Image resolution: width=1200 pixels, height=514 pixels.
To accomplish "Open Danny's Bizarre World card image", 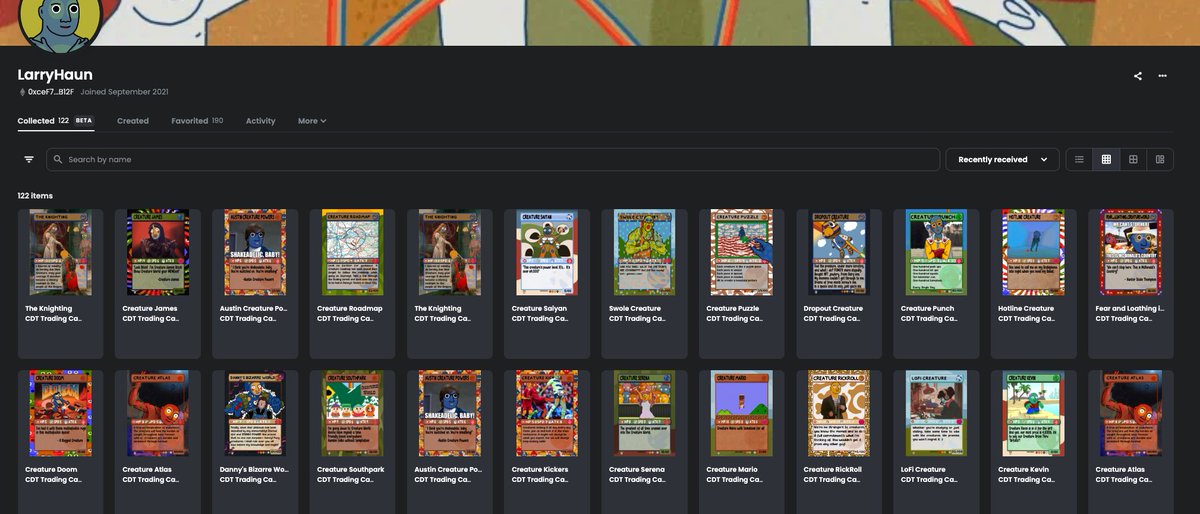I will click(255, 413).
